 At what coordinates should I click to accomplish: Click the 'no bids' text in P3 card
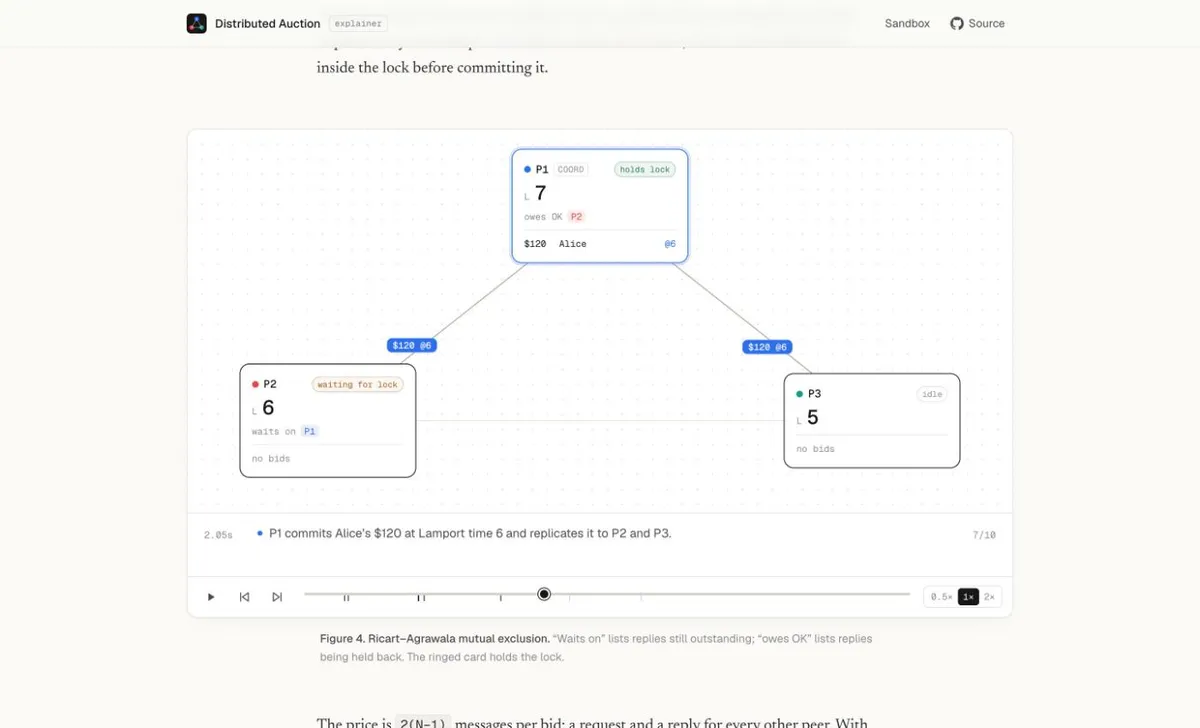coord(815,449)
